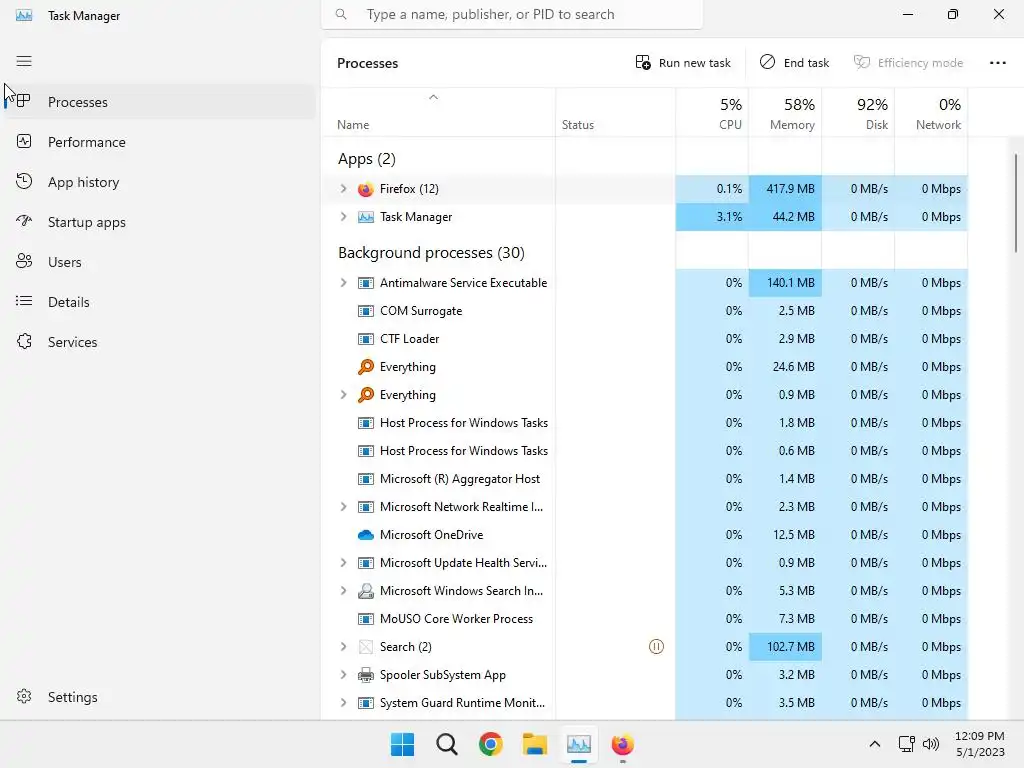Open Windows Start menu from taskbar
The width and height of the screenshot is (1024, 768).
pyautogui.click(x=402, y=744)
